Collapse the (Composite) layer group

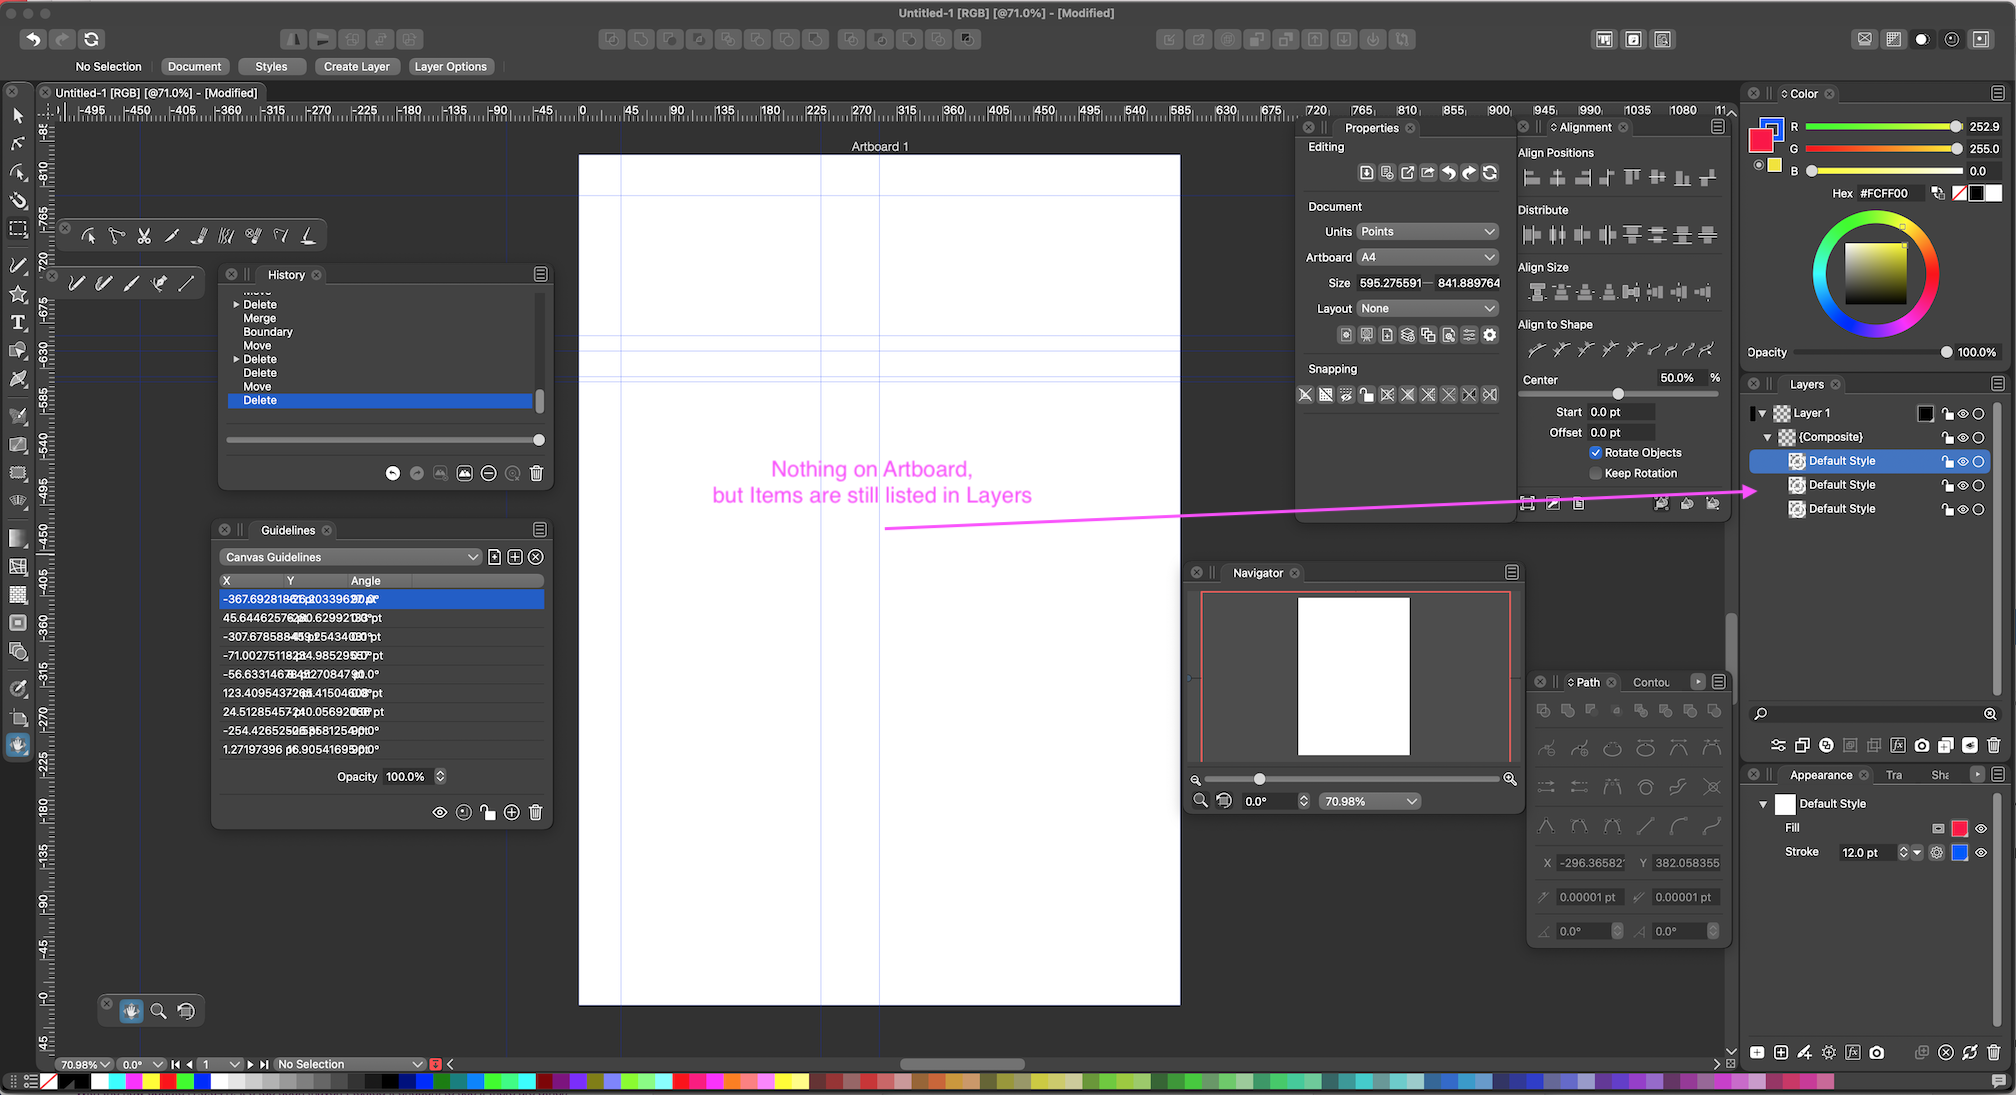(1767, 437)
